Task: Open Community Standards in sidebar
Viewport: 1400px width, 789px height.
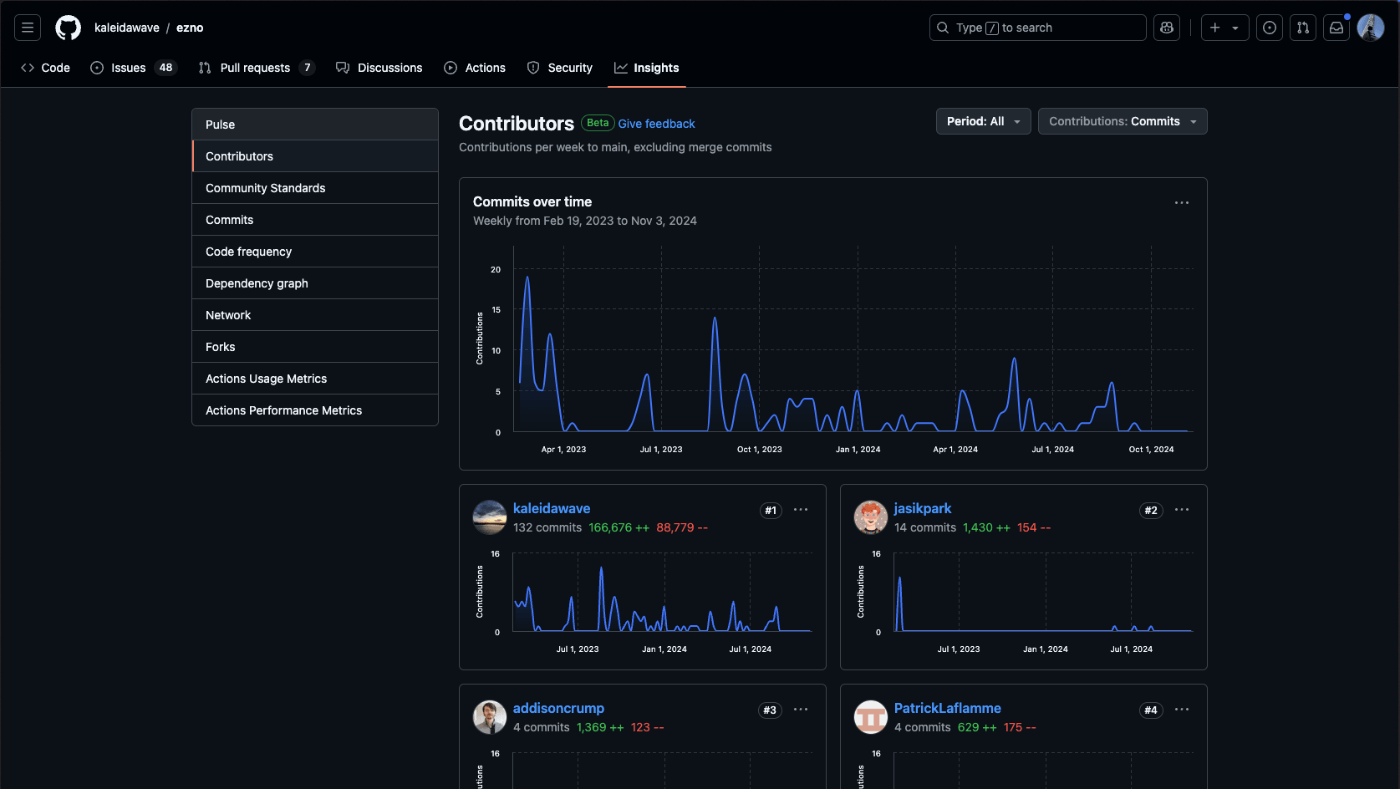Action: pyautogui.click(x=315, y=188)
